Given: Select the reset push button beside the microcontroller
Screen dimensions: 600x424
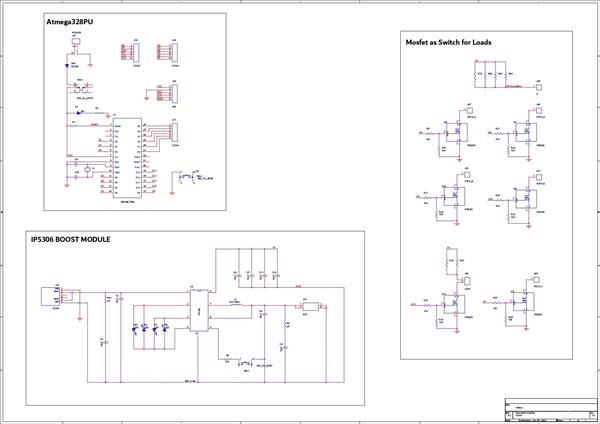Looking at the screenshot, I should pyautogui.click(x=187, y=176).
